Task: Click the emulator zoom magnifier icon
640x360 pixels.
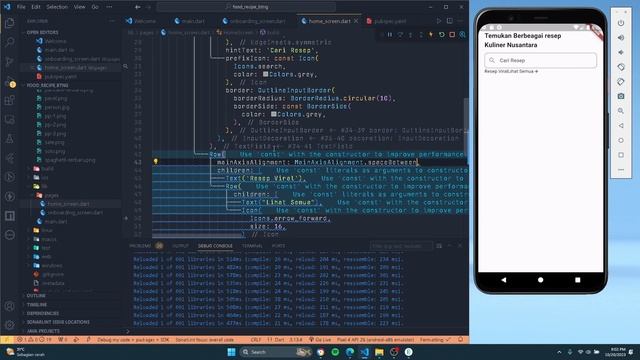Action: (x=621, y=111)
